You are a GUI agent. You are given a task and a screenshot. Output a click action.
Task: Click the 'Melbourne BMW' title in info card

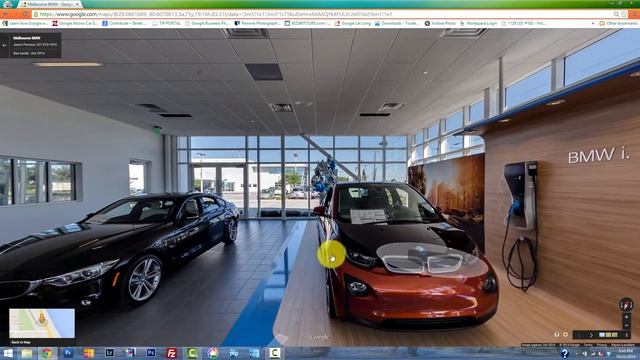[x=27, y=38]
